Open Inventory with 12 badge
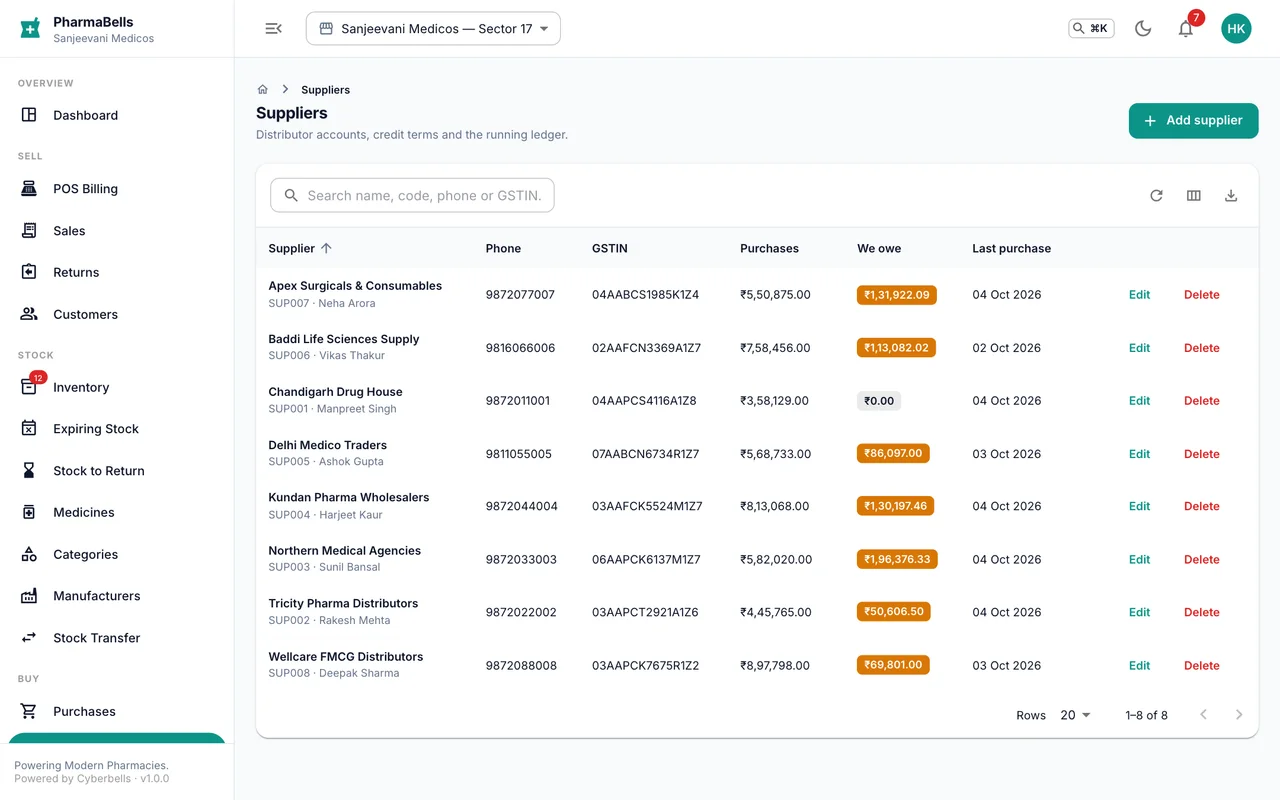The width and height of the screenshot is (1280, 800). (117, 387)
